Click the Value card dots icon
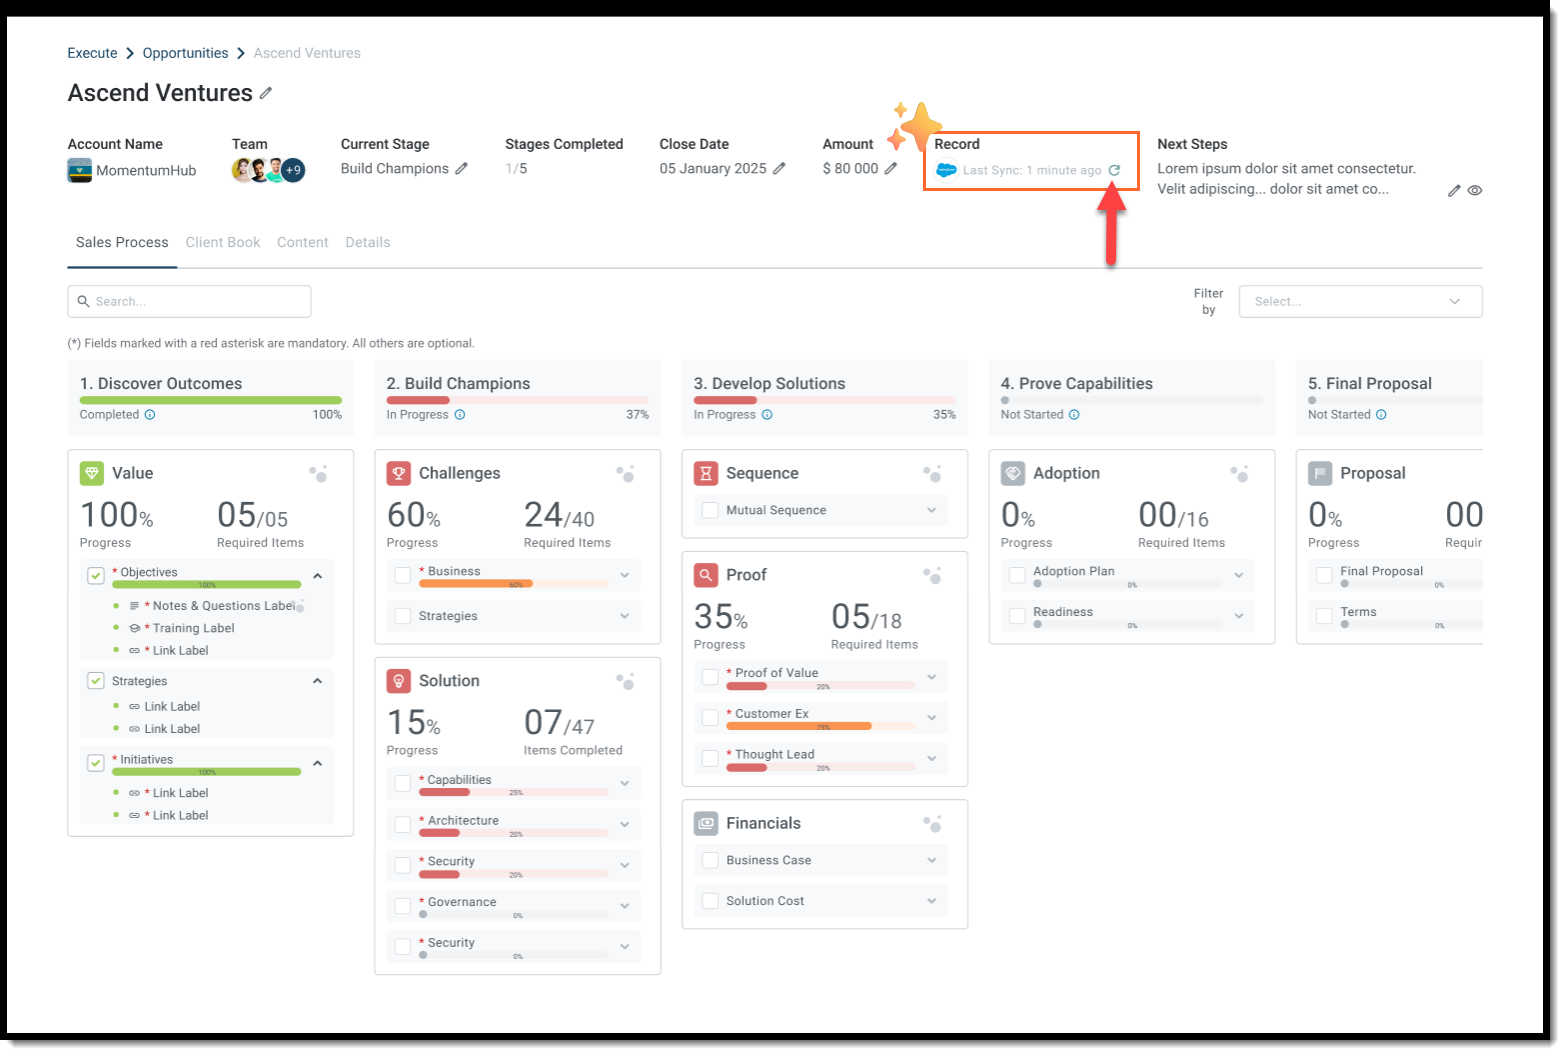This screenshot has height=1055, width=1565. (319, 473)
